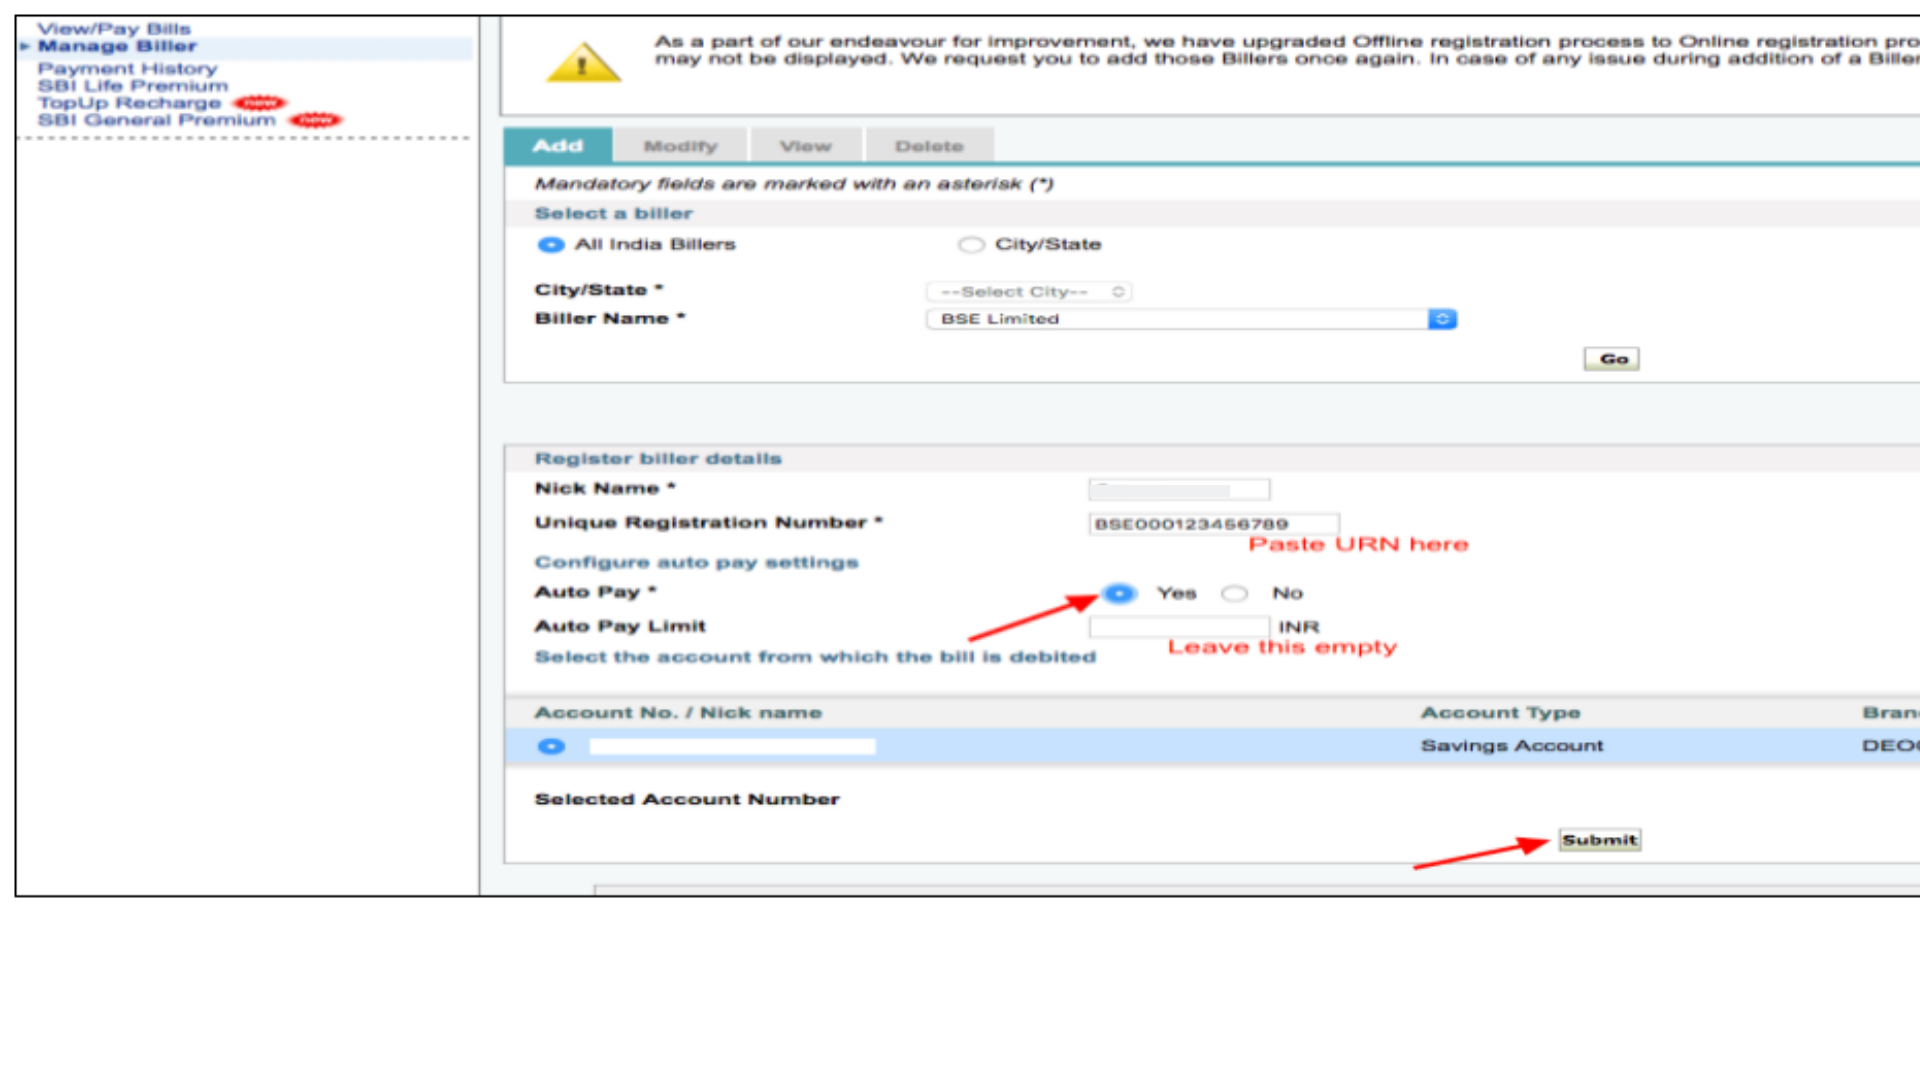1920x1080 pixels.
Task: Switch to the Delete tab
Action: click(x=929, y=146)
